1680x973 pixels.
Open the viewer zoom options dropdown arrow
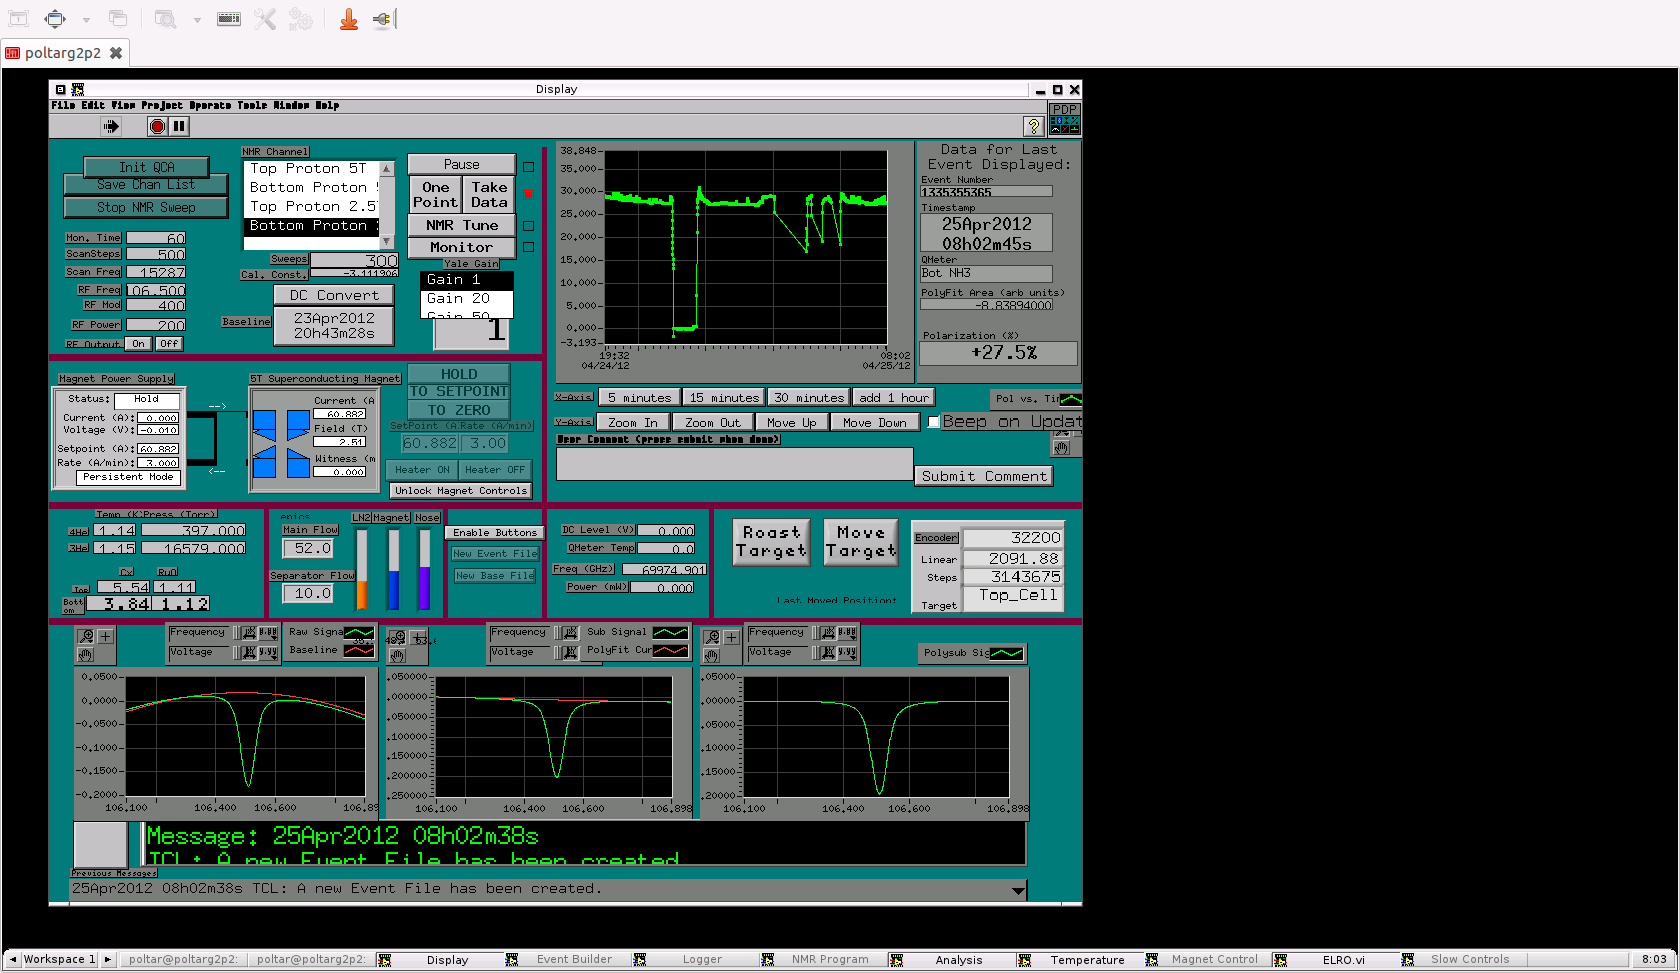tap(197, 19)
